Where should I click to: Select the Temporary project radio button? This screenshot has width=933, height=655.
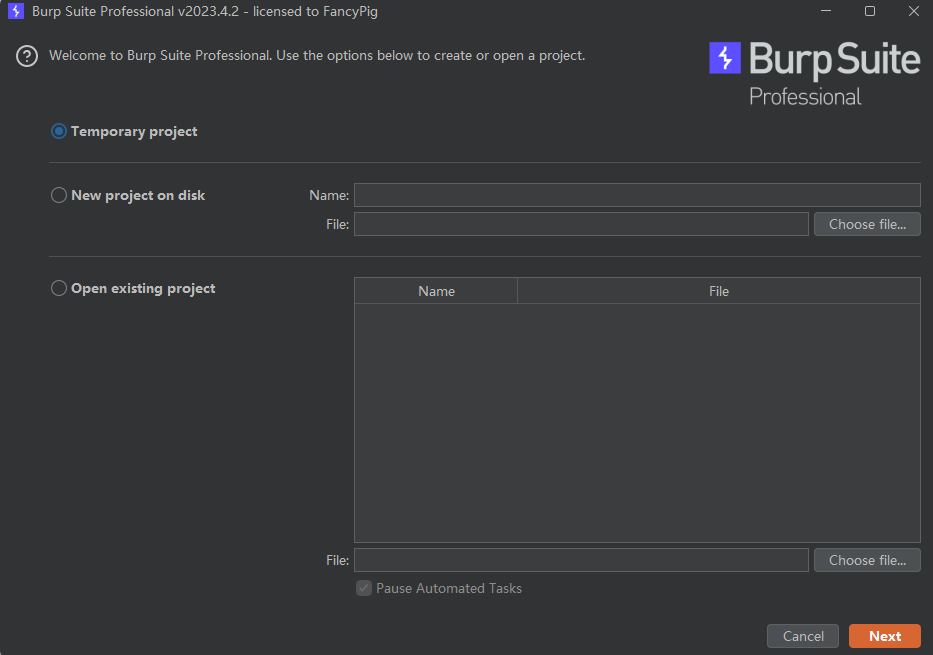click(58, 131)
